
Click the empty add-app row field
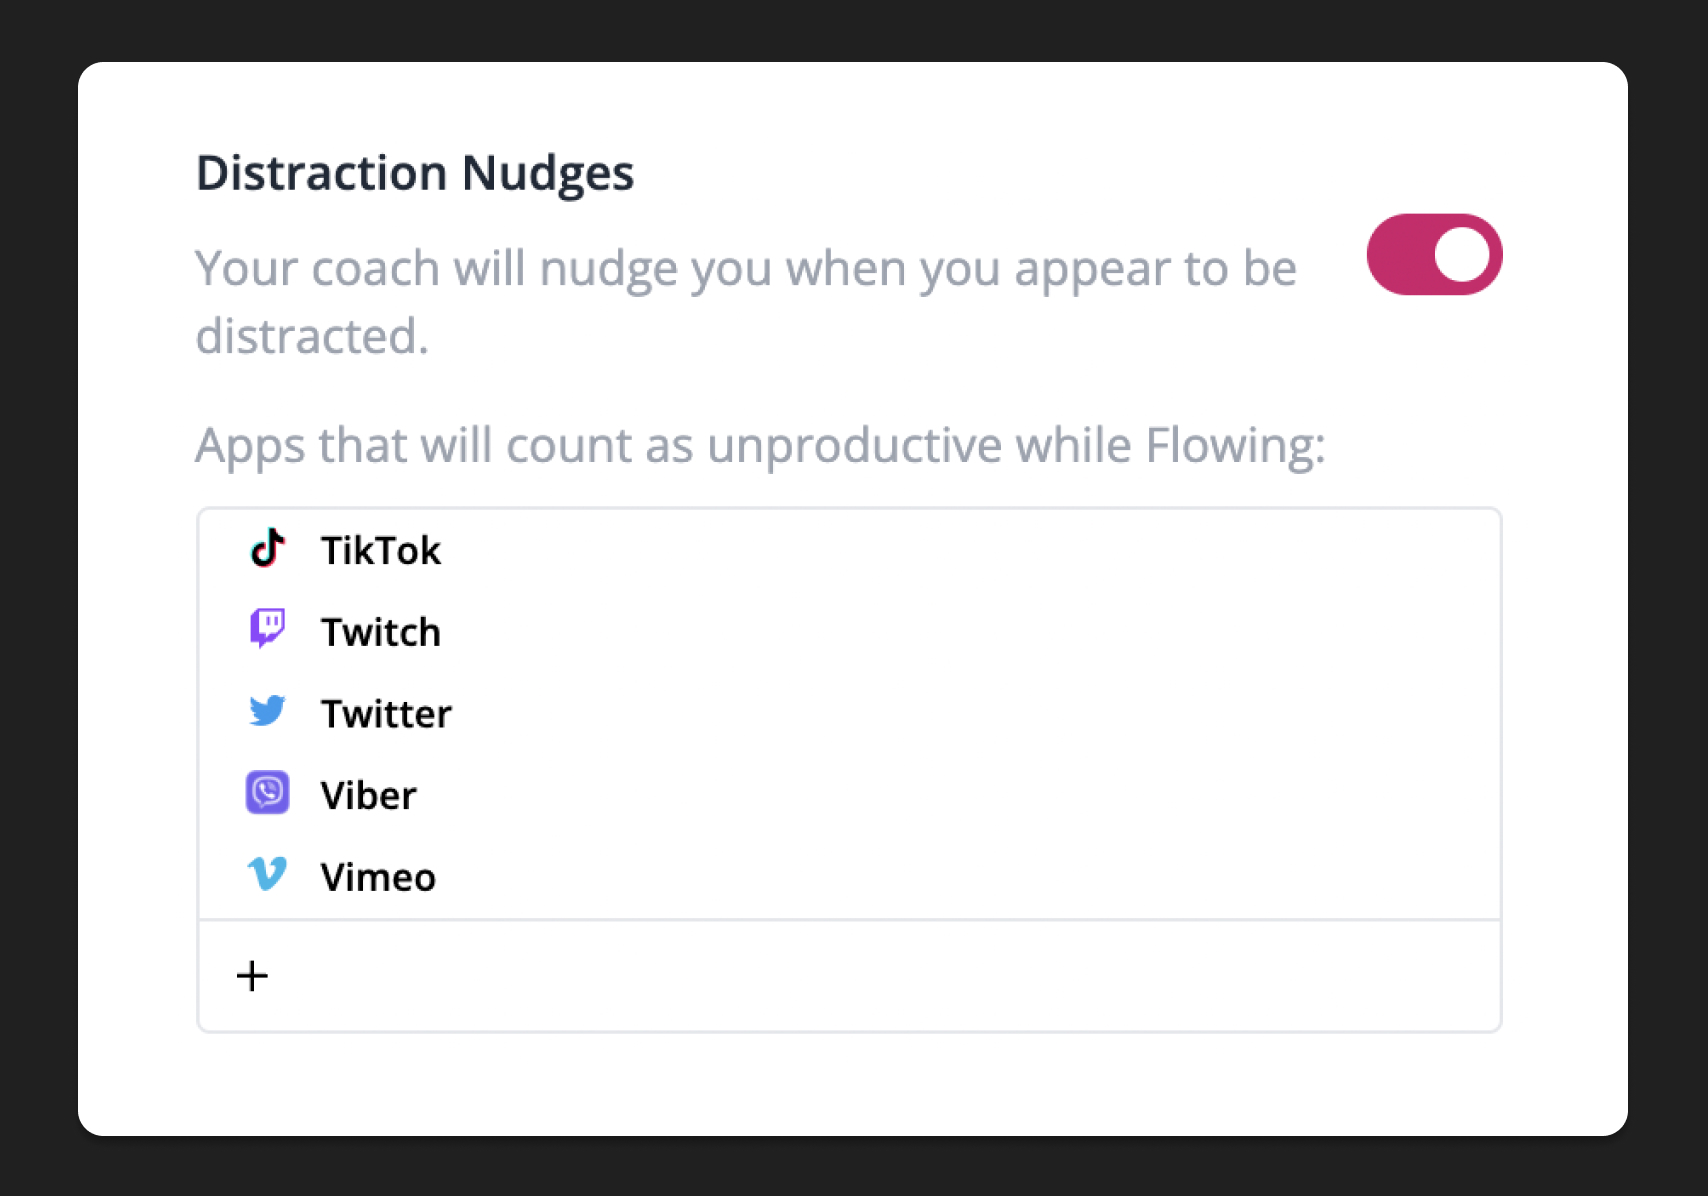(850, 976)
